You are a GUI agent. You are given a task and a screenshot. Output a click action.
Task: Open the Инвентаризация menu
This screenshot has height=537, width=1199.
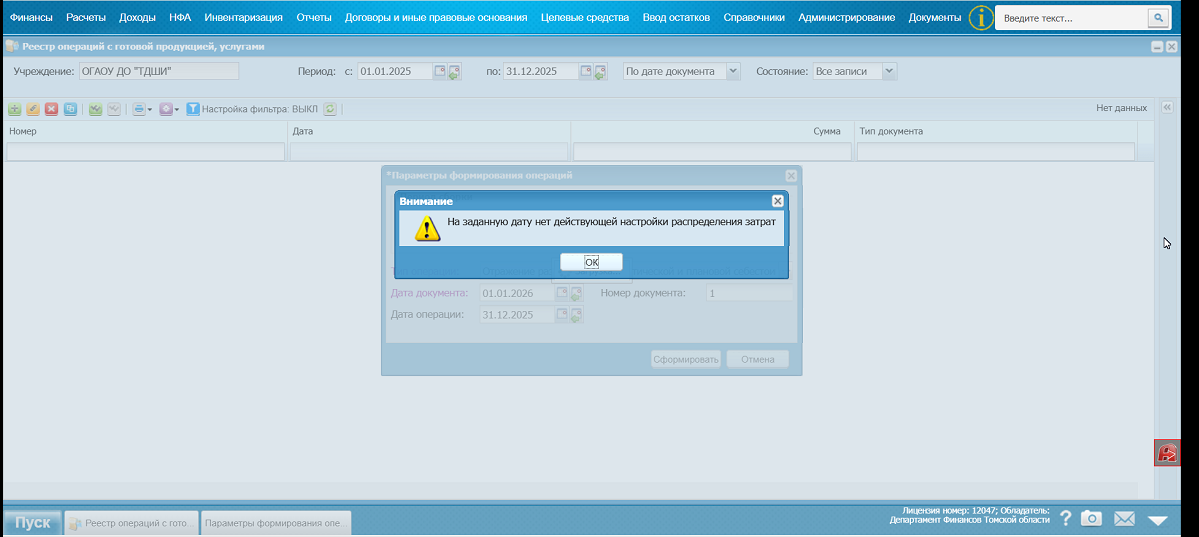pos(243,17)
